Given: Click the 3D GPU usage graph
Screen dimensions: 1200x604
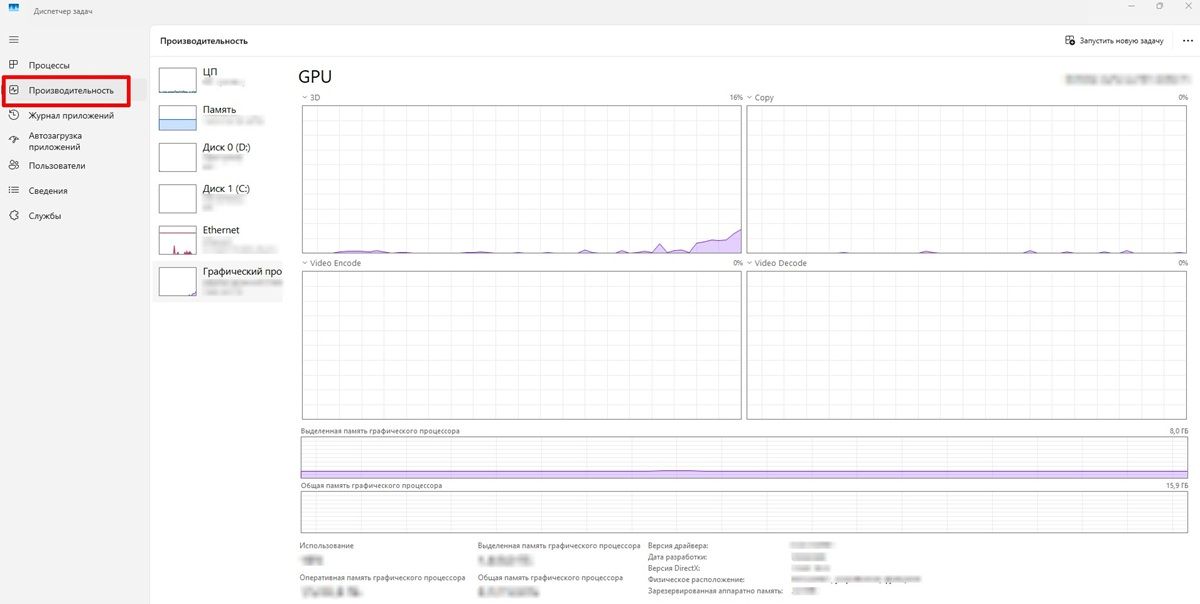Looking at the screenshot, I should (521, 179).
